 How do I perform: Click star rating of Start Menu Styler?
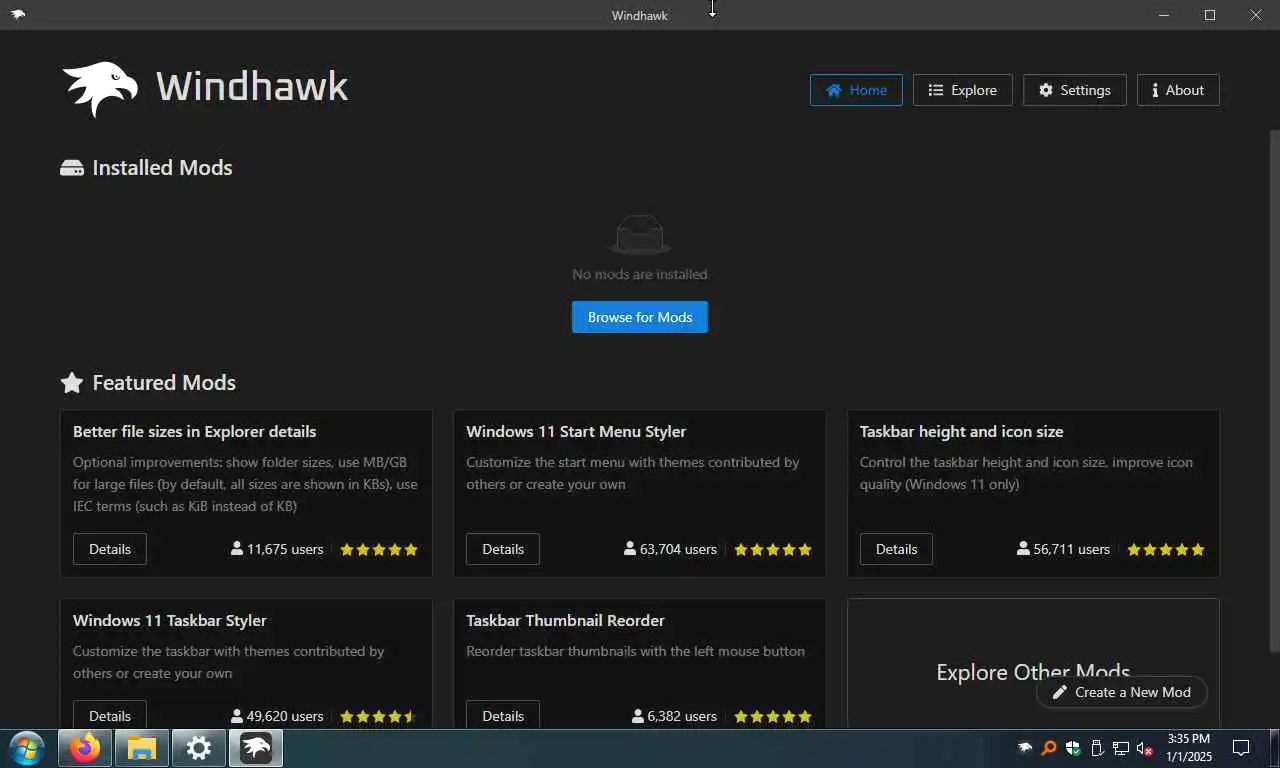pyautogui.click(x=773, y=549)
